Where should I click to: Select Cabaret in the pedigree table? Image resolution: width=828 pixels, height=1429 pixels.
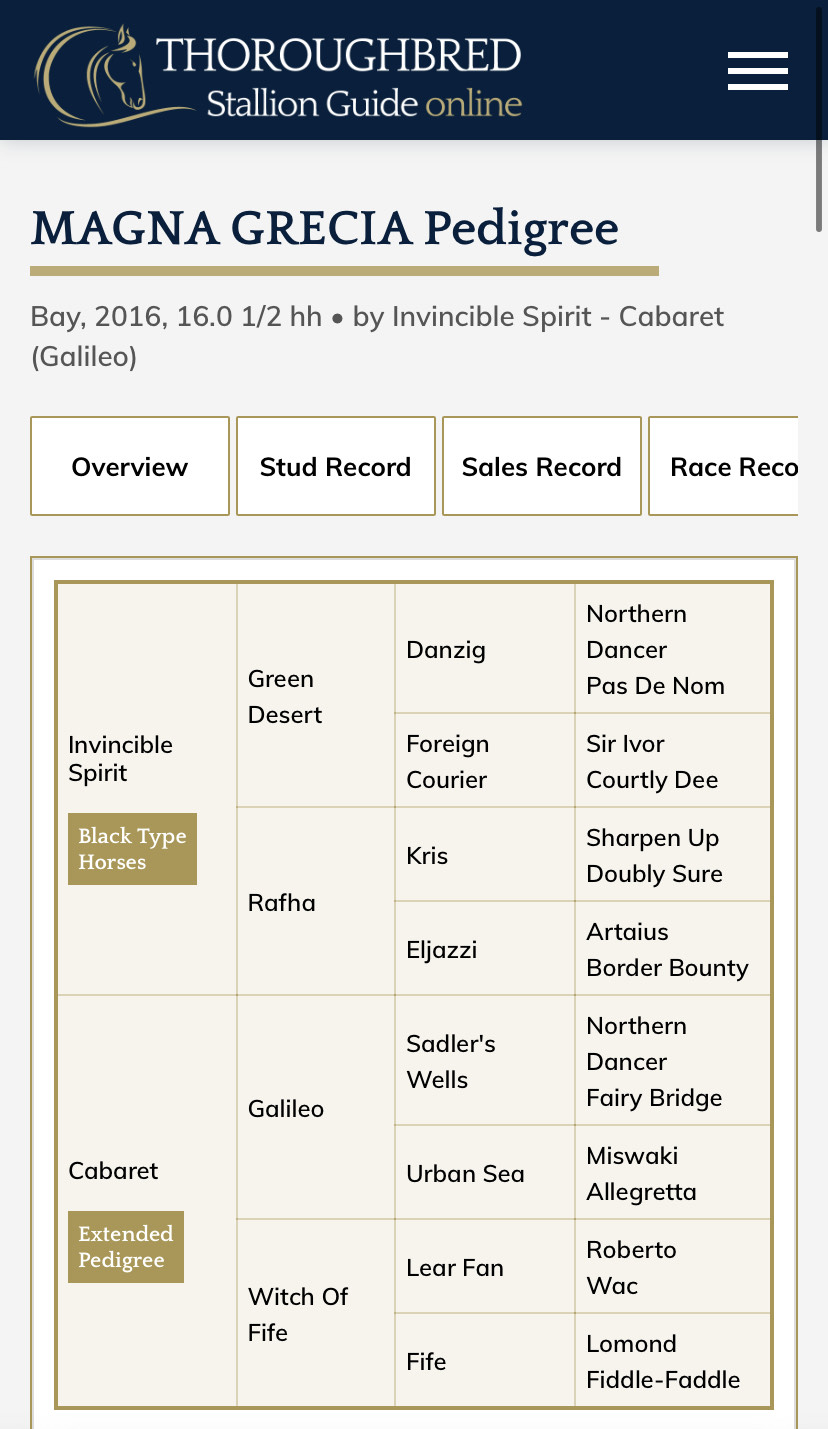click(113, 1170)
